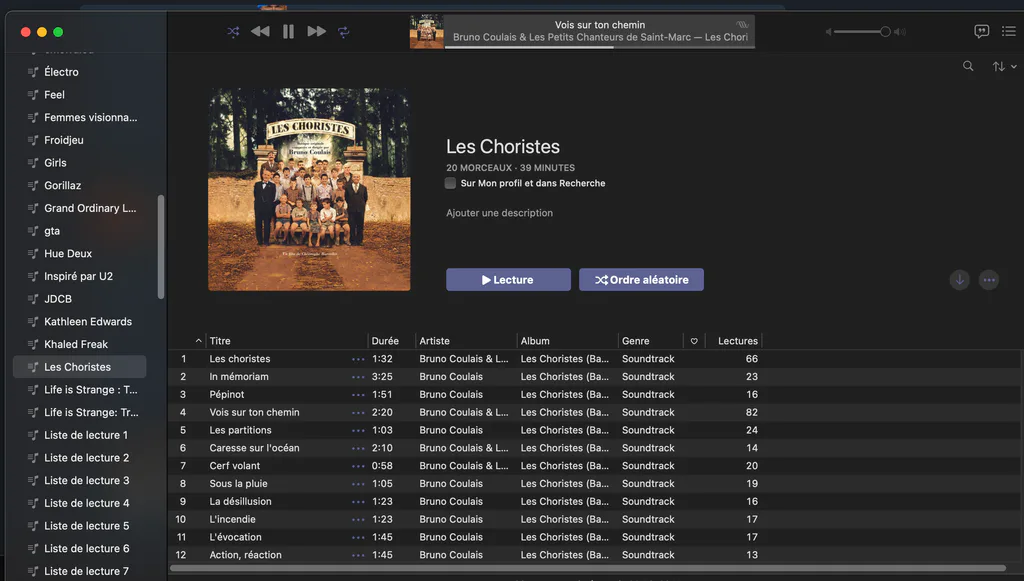
Task: Open options dots for 'Pépinot' track
Action: coord(358,395)
